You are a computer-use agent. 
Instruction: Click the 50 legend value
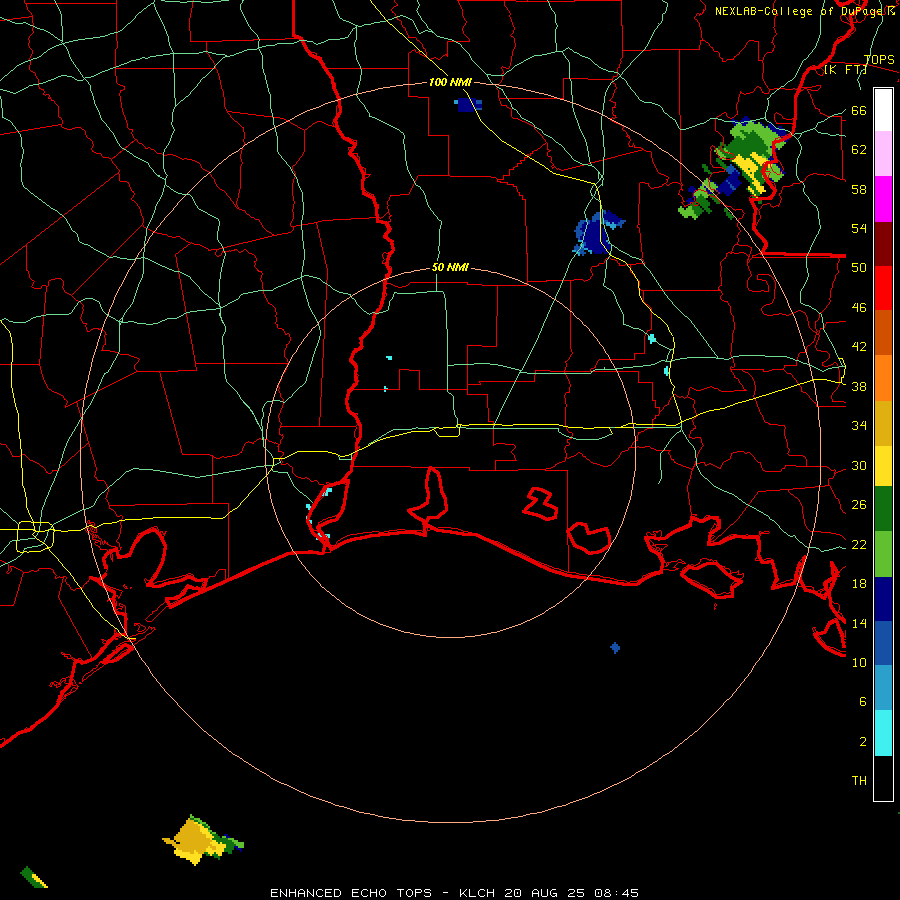point(859,268)
